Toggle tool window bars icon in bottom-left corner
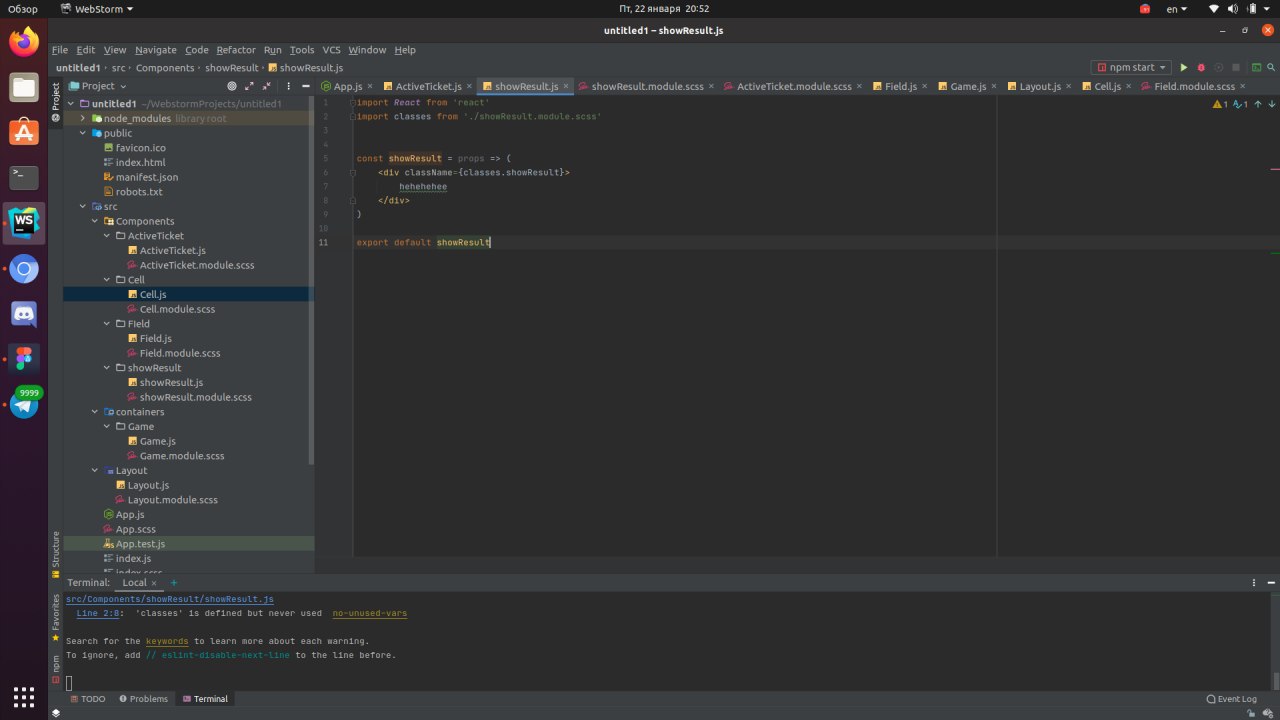The width and height of the screenshot is (1280, 720). pos(56,713)
